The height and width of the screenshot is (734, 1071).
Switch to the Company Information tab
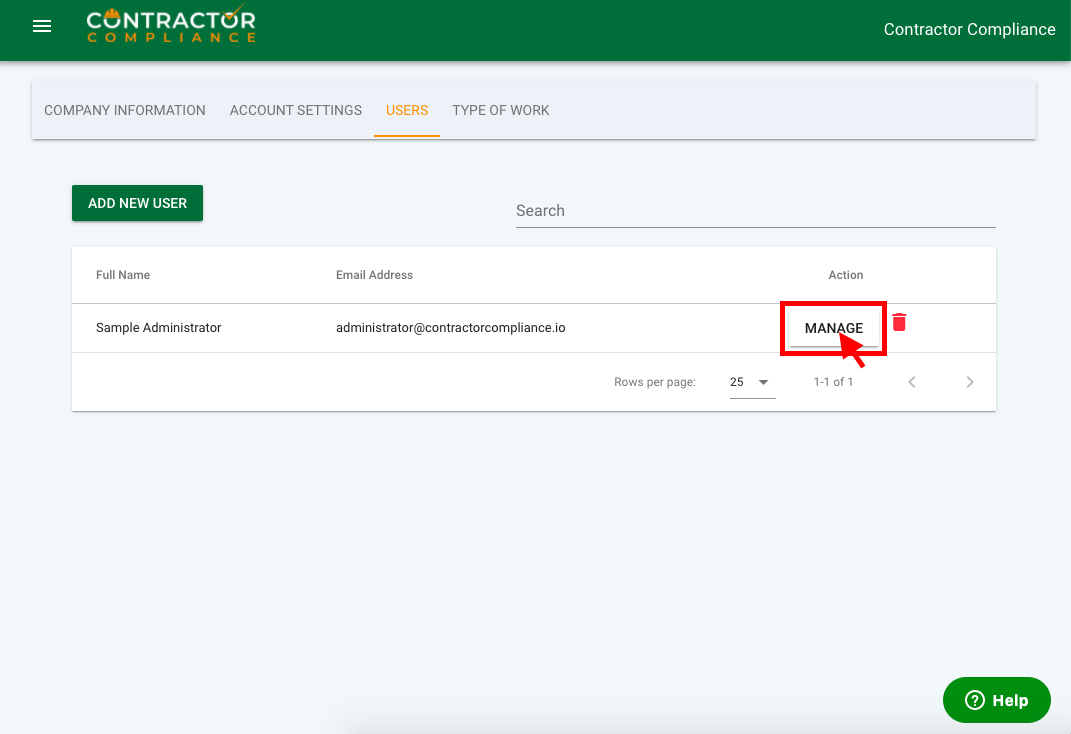(125, 110)
